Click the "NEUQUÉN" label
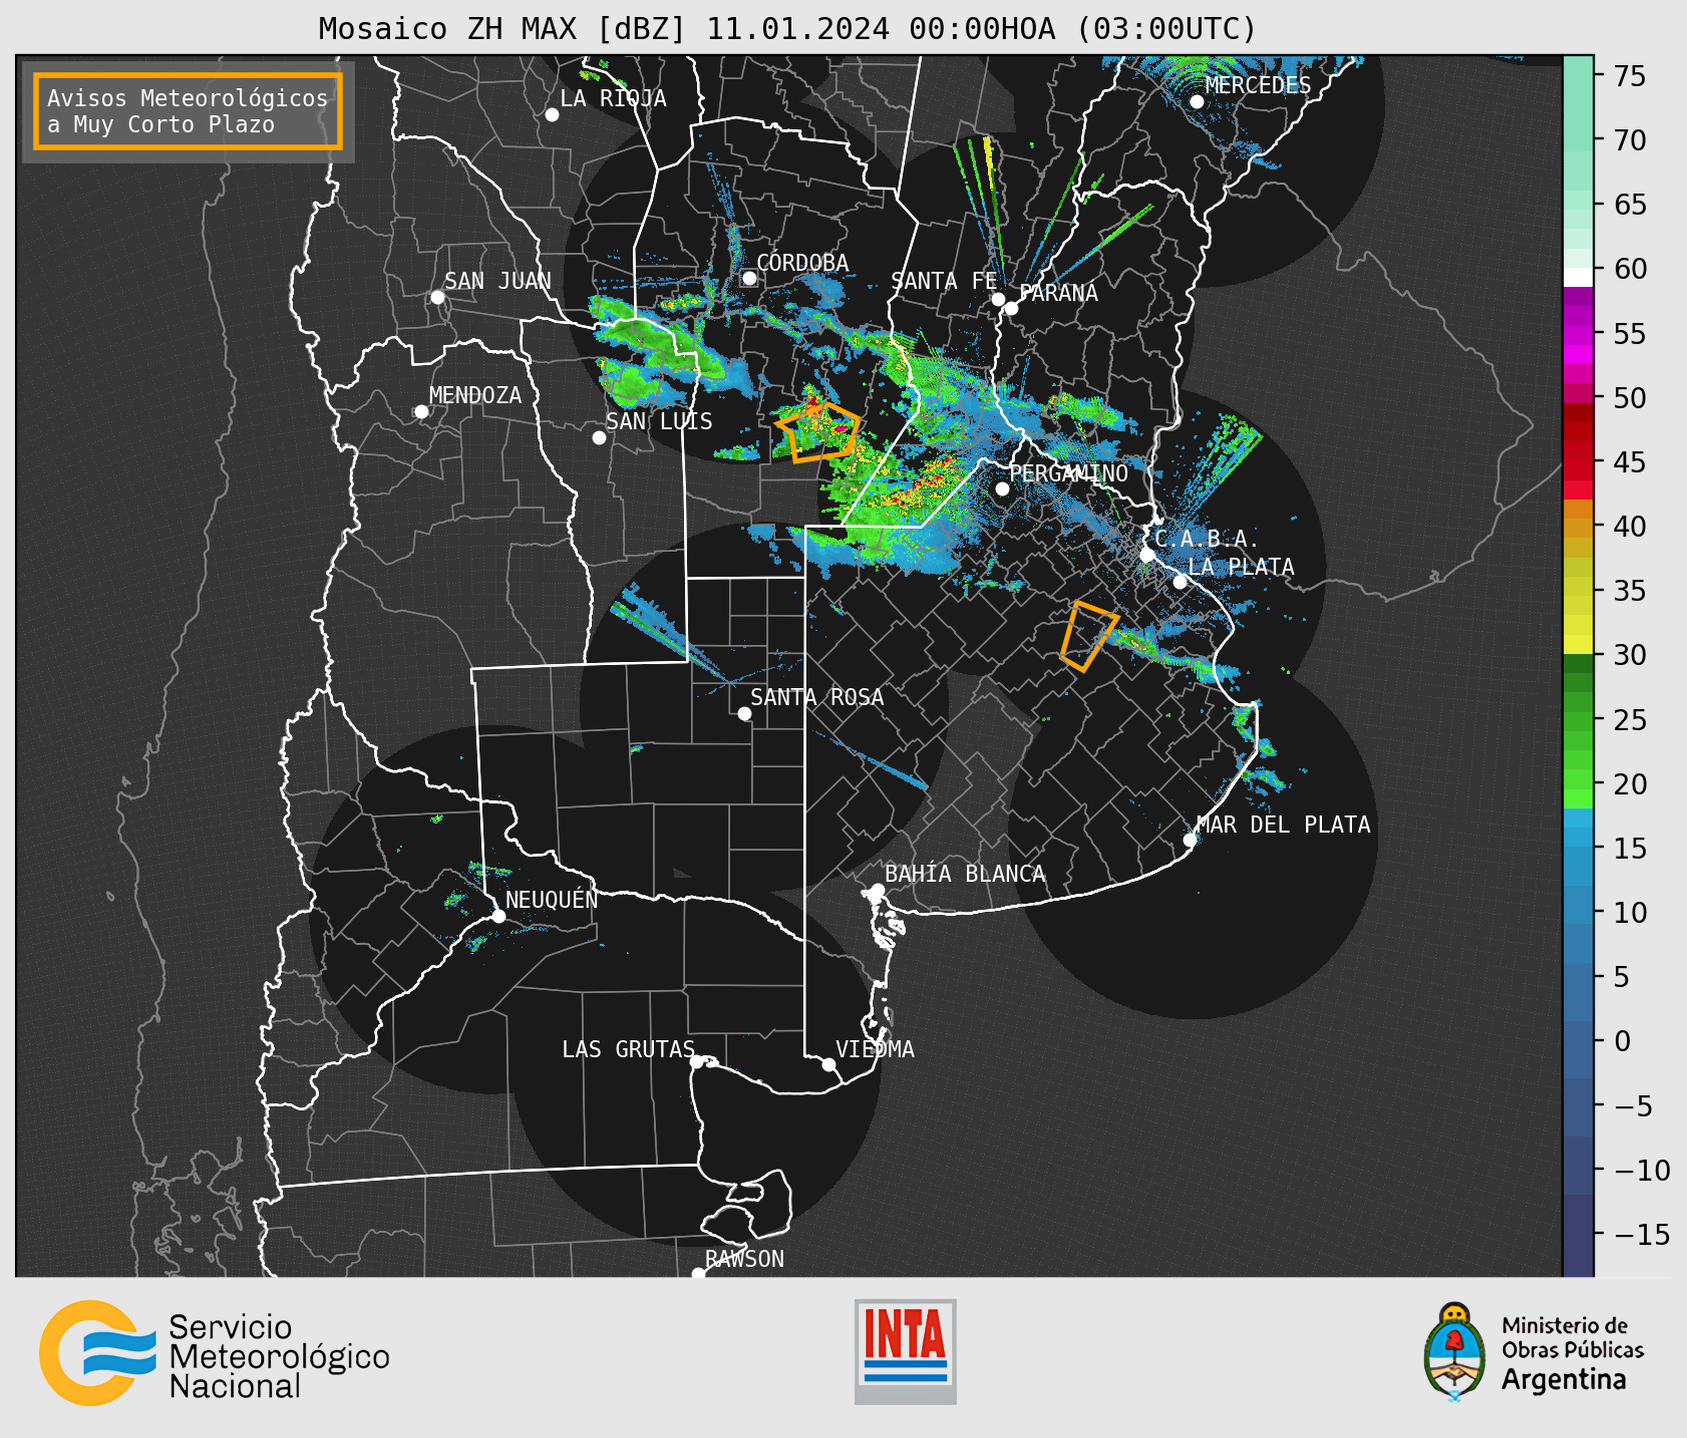1687x1438 pixels. click(x=552, y=899)
